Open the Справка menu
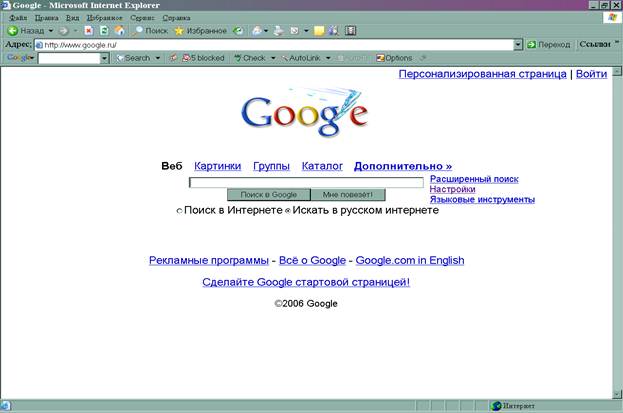This screenshot has height=413, width=623. pyautogui.click(x=176, y=18)
